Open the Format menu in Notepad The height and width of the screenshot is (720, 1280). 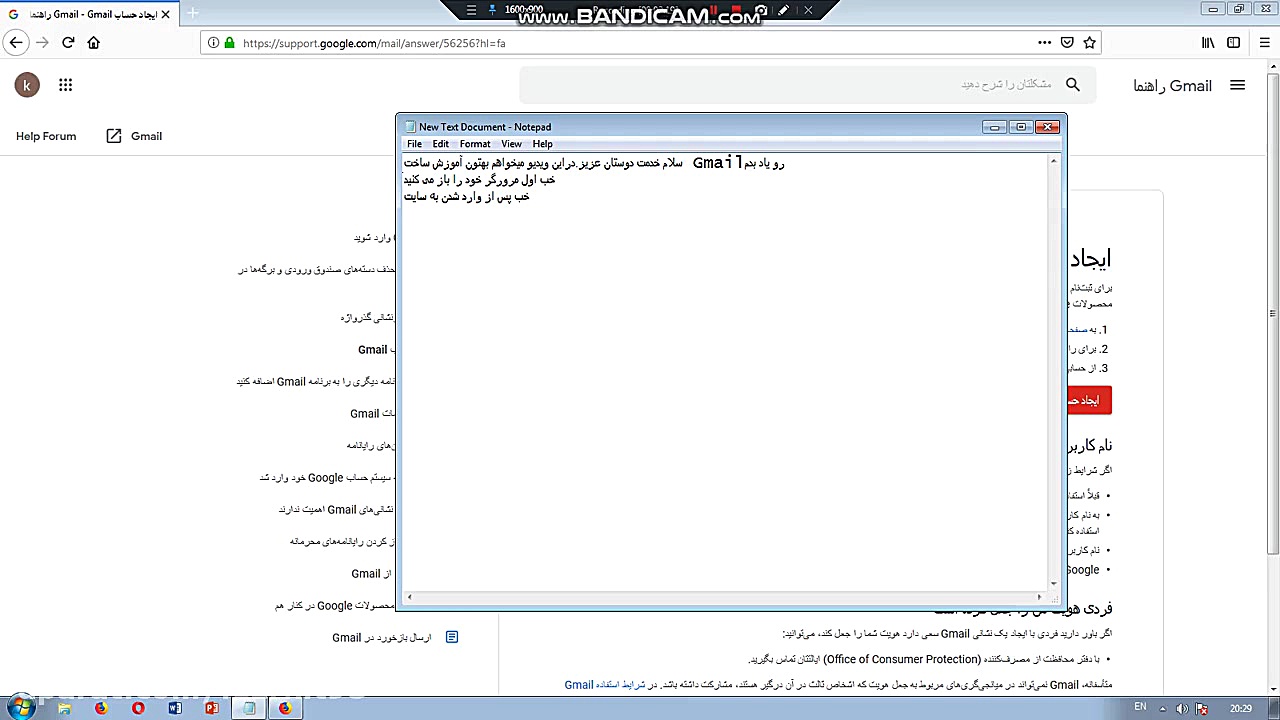click(x=474, y=143)
